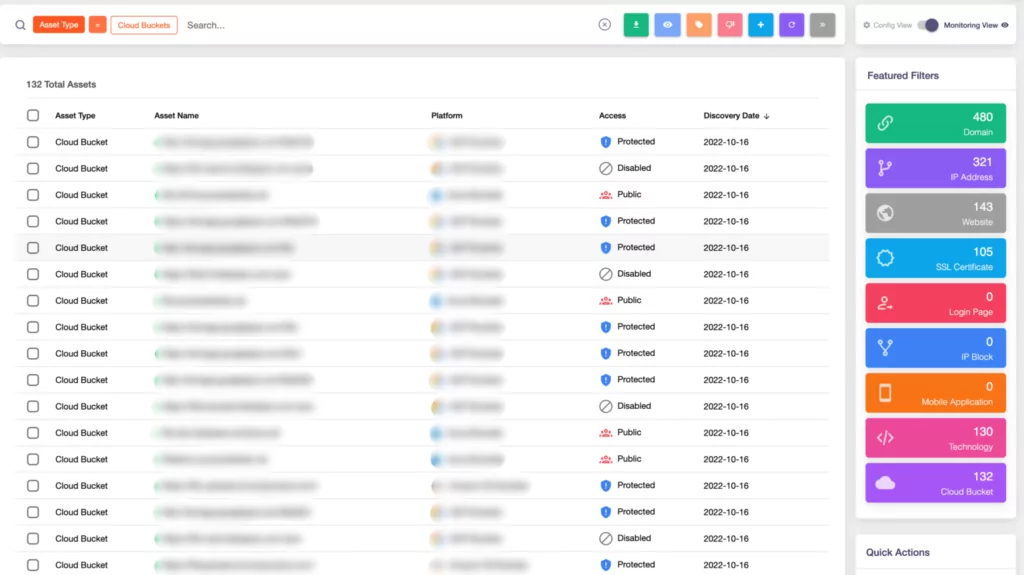
Task: Click the Discovery Date column header
Action: point(731,116)
